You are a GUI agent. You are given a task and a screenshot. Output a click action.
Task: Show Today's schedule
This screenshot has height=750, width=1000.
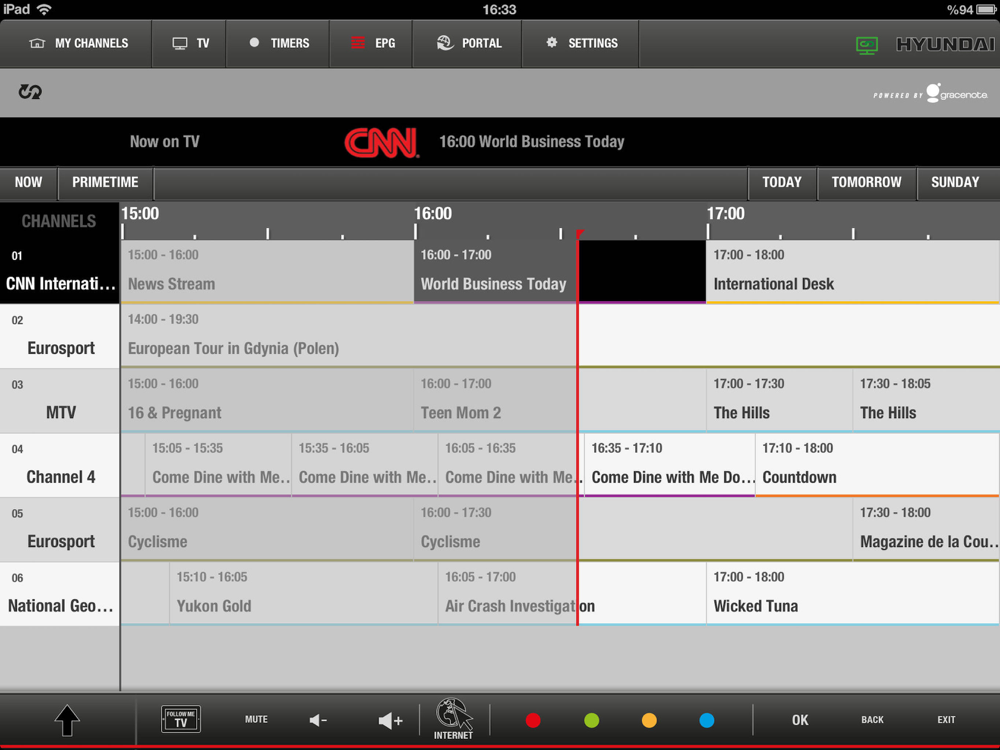tap(782, 182)
